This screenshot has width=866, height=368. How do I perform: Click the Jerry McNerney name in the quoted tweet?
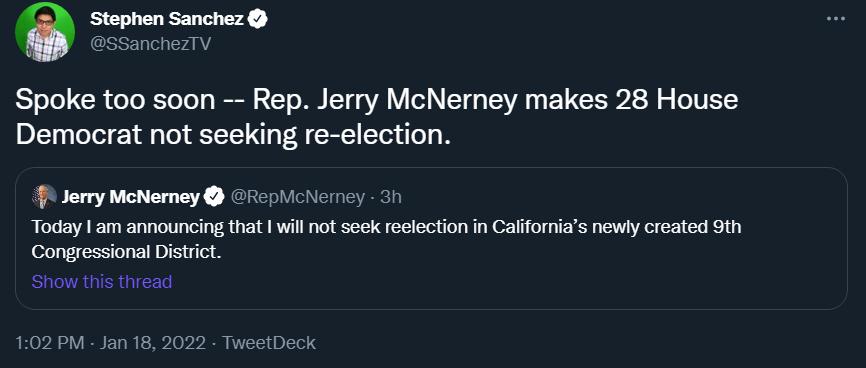pyautogui.click(x=130, y=197)
